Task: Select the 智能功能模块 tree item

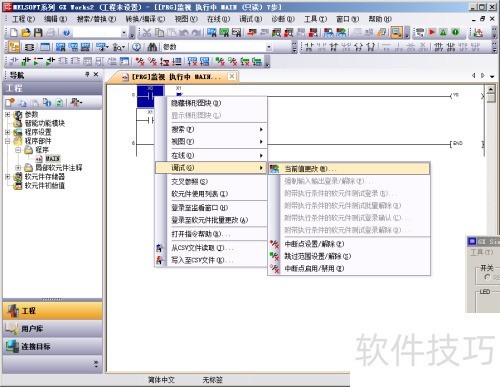Action: 45,123
